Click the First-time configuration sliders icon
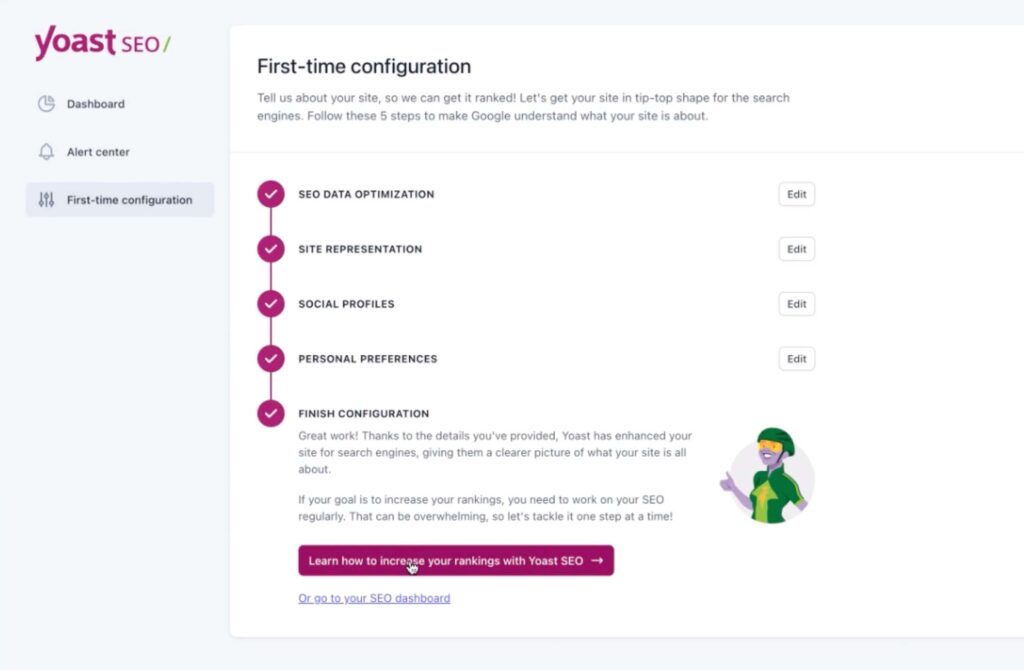 [46, 200]
